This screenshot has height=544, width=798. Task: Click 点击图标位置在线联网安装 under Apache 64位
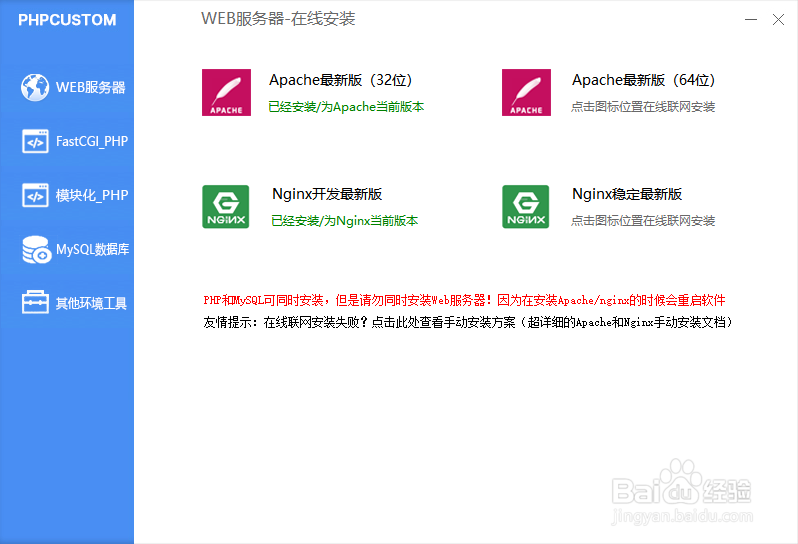point(643,107)
